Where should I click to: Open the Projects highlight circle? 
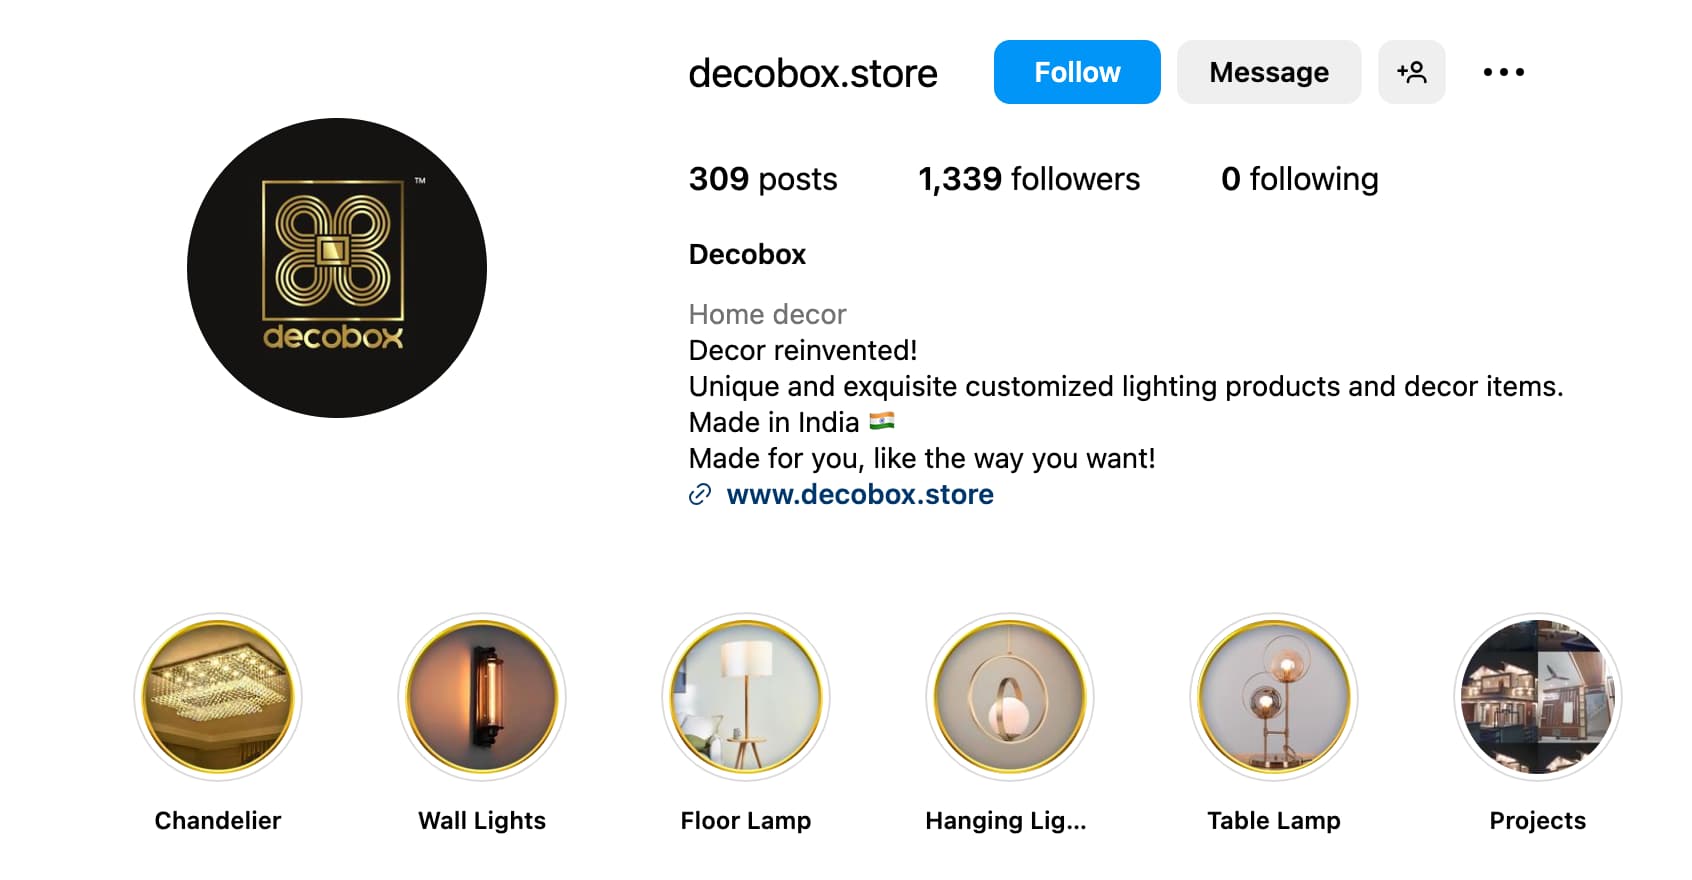(x=1538, y=697)
